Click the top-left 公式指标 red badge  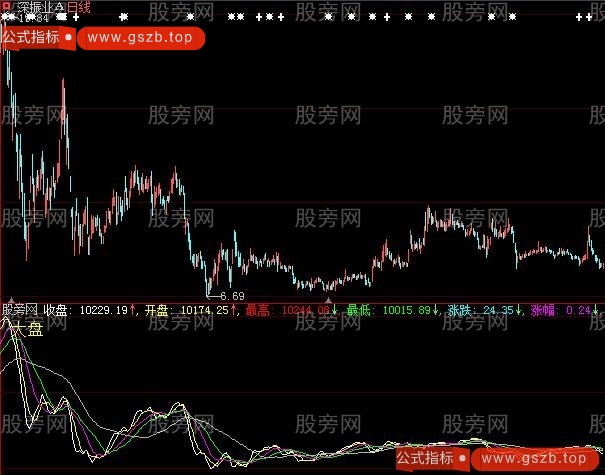[30, 37]
